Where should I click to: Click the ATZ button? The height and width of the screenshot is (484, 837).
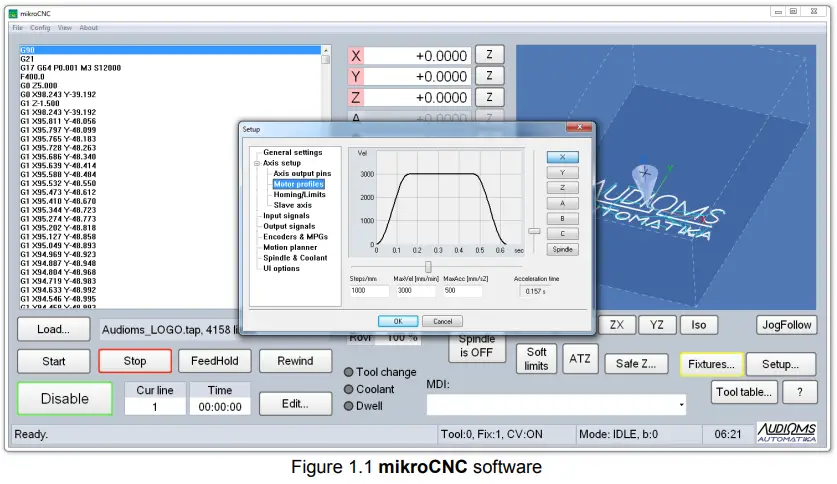tap(580, 359)
